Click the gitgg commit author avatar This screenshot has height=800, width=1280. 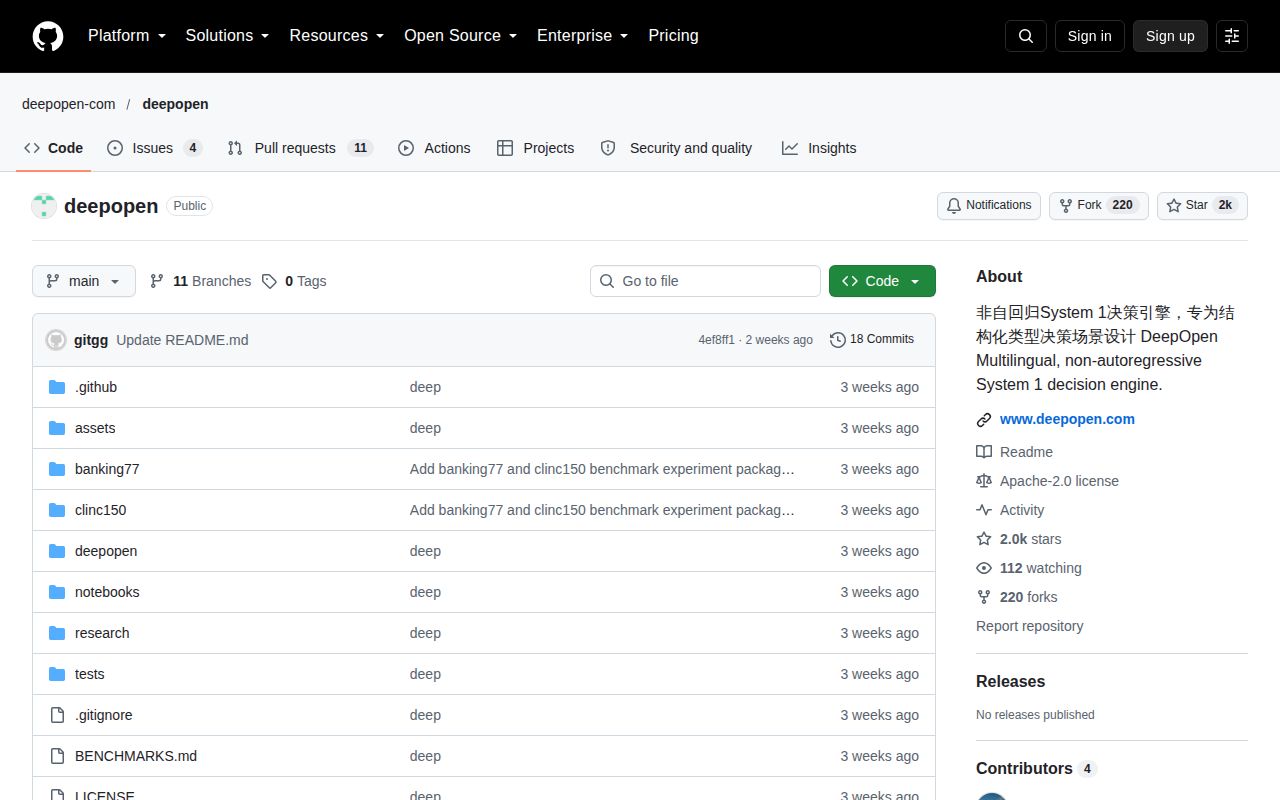[x=56, y=340]
